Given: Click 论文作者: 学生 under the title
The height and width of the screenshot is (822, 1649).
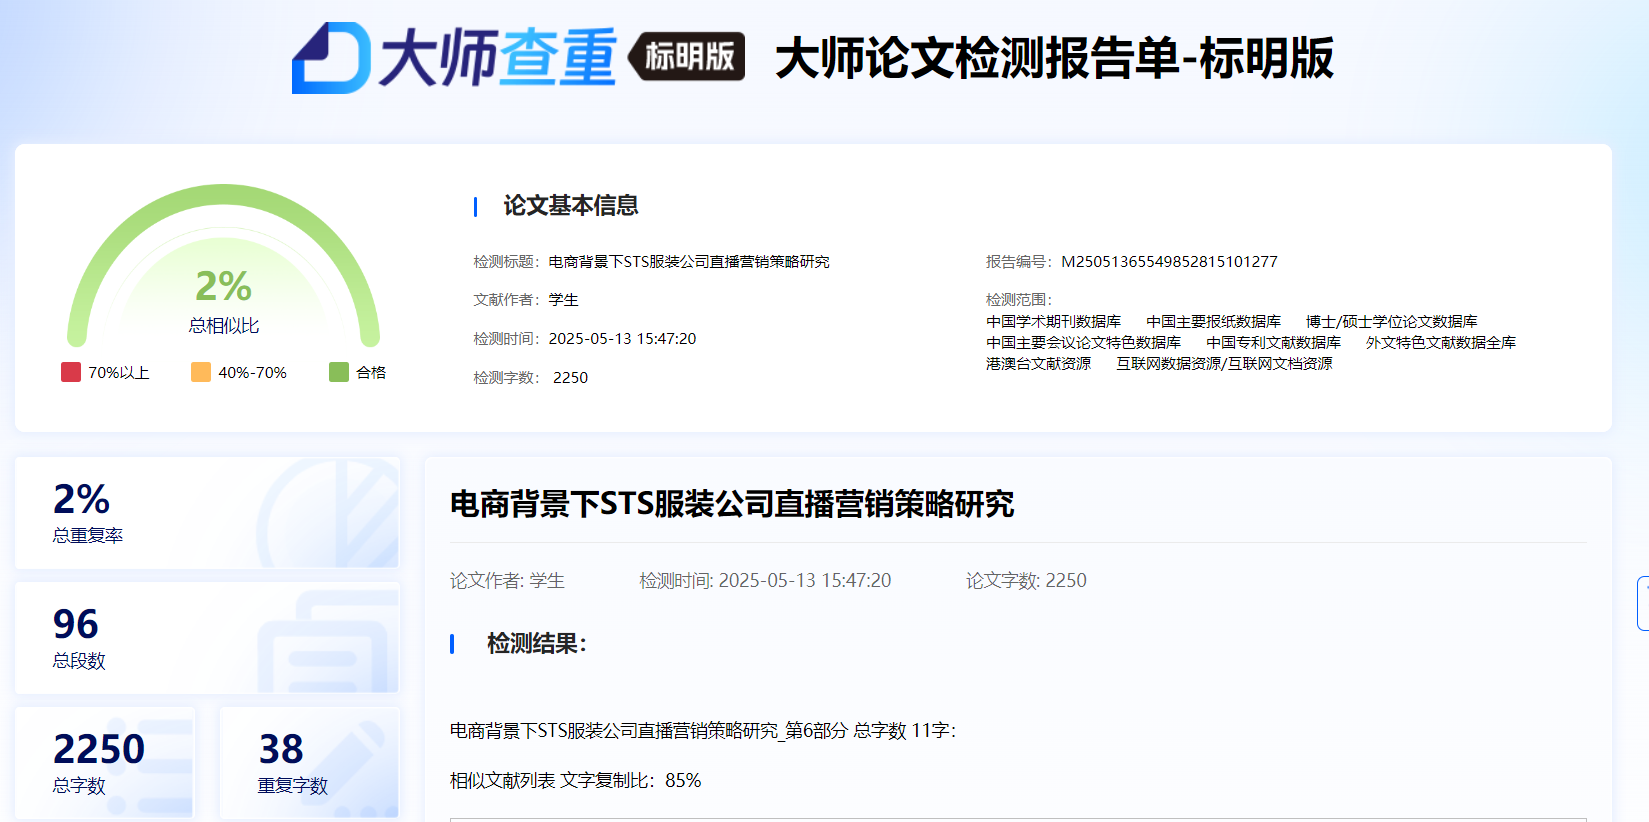Looking at the screenshot, I should (x=507, y=581).
